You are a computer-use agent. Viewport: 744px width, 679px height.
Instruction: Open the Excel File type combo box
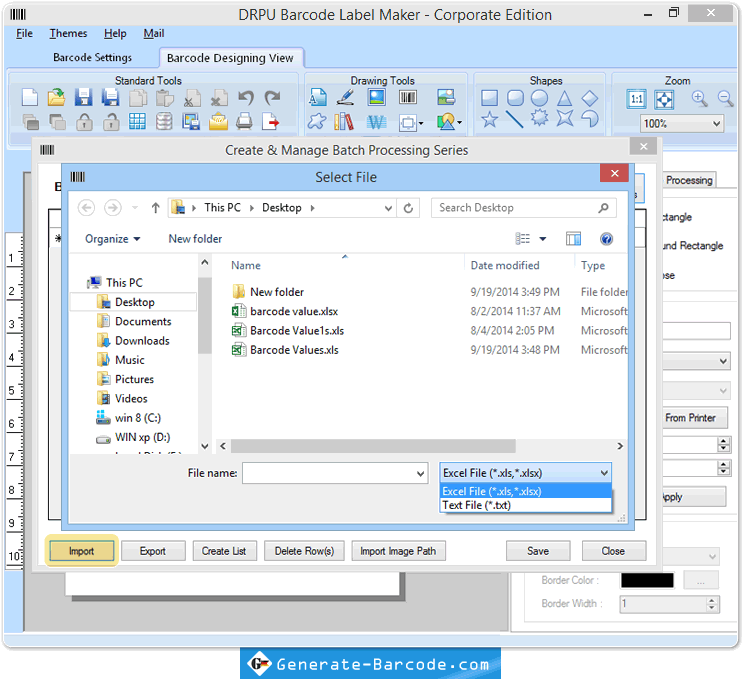point(525,473)
